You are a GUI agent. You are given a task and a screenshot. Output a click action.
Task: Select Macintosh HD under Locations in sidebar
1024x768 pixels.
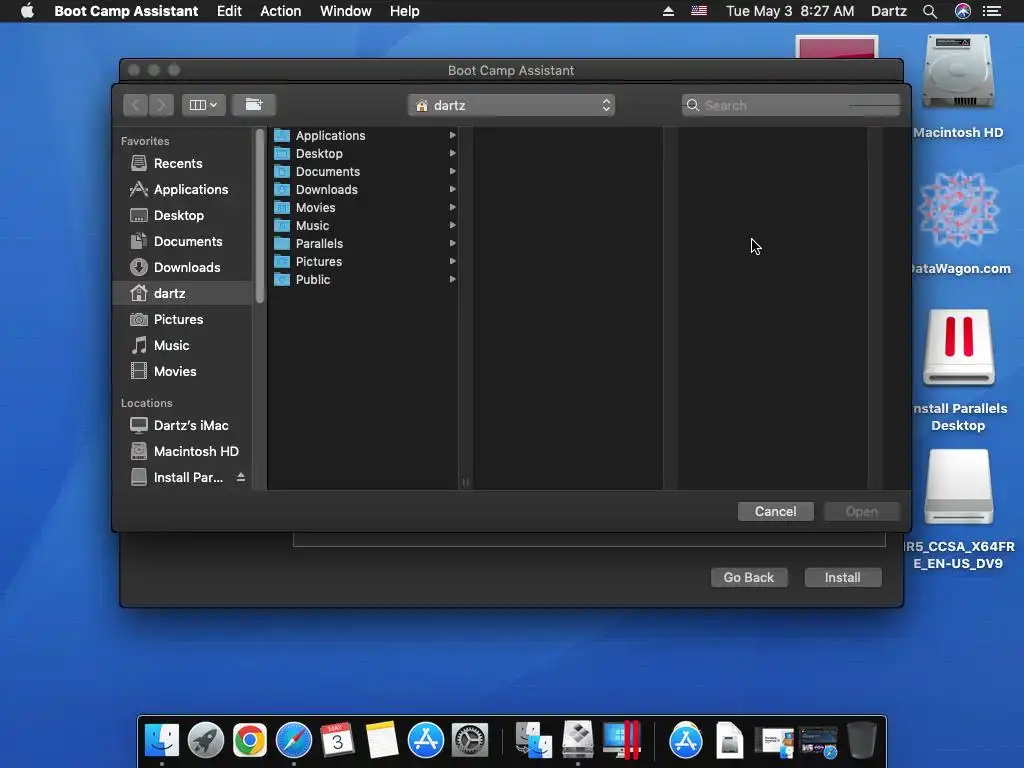[x=184, y=451]
